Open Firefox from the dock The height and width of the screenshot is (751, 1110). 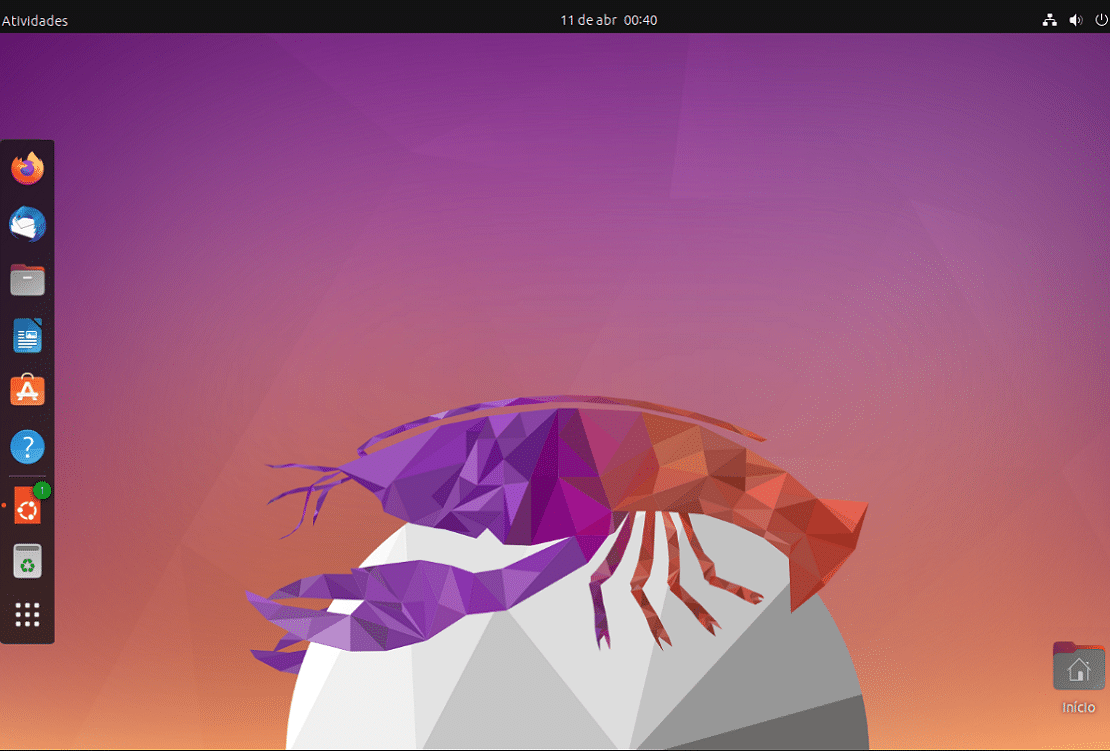click(x=28, y=168)
